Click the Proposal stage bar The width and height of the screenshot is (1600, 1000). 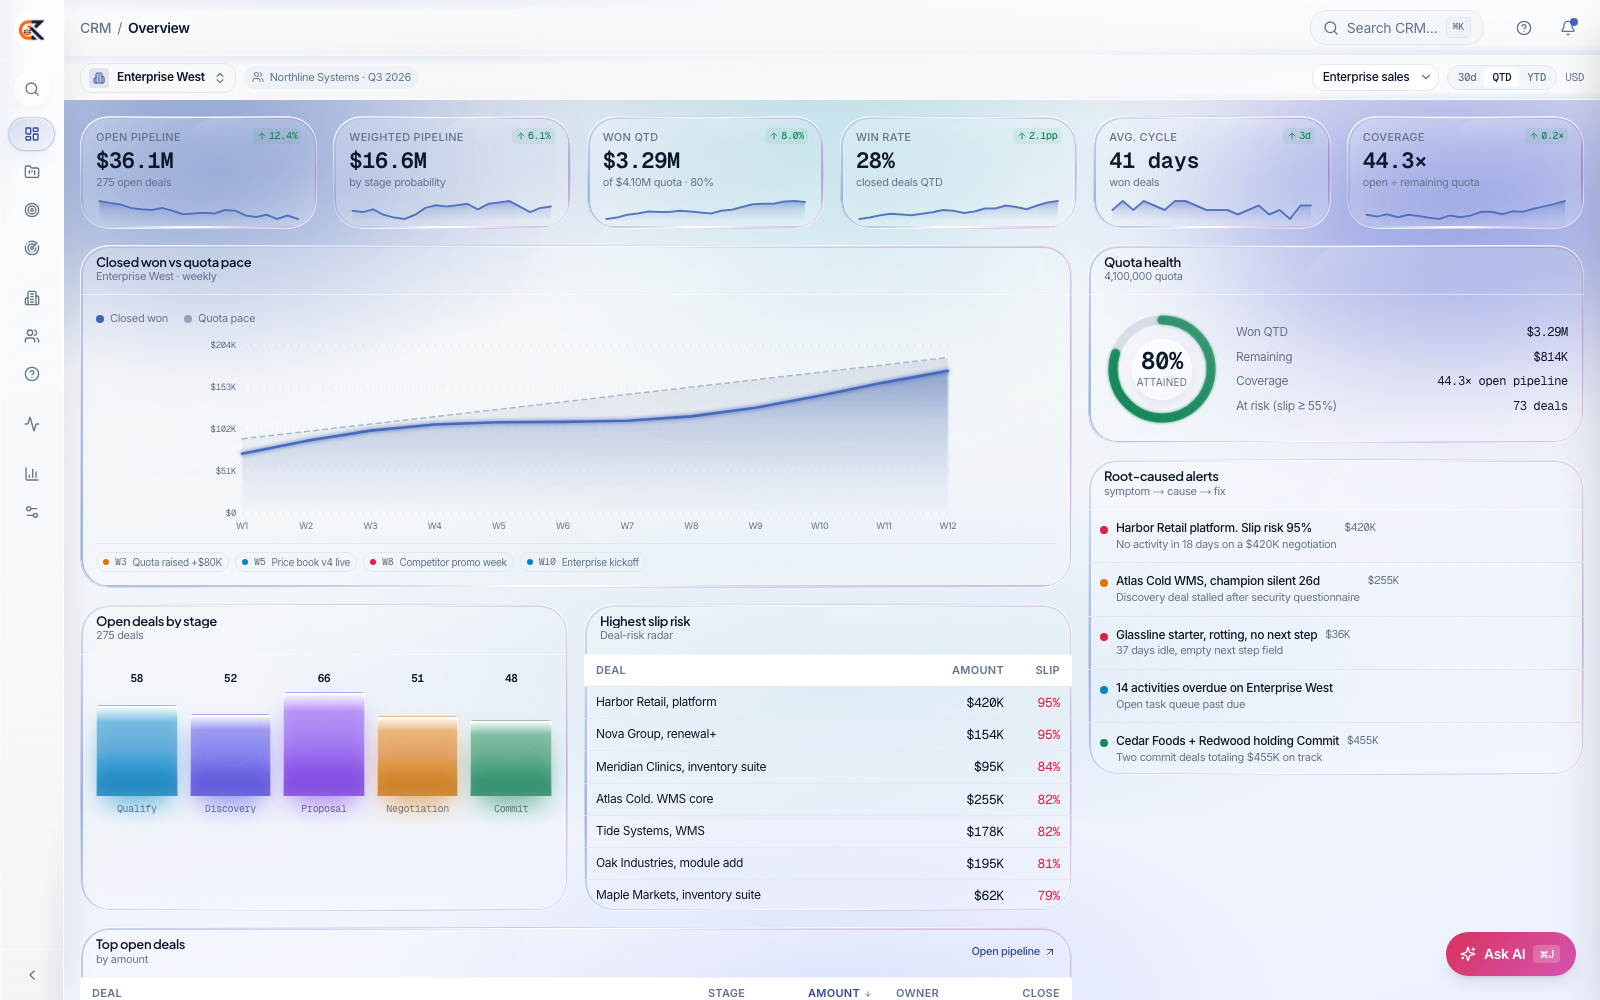coord(324,745)
